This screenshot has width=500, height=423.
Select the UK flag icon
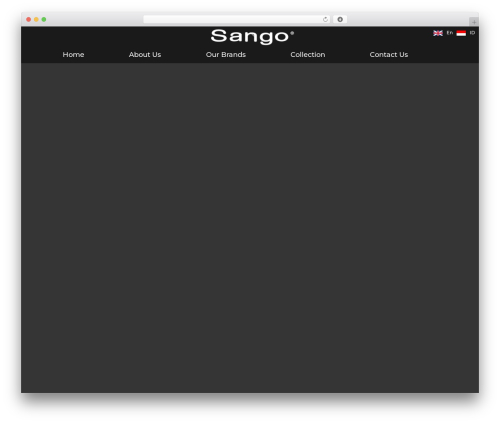pos(438,33)
